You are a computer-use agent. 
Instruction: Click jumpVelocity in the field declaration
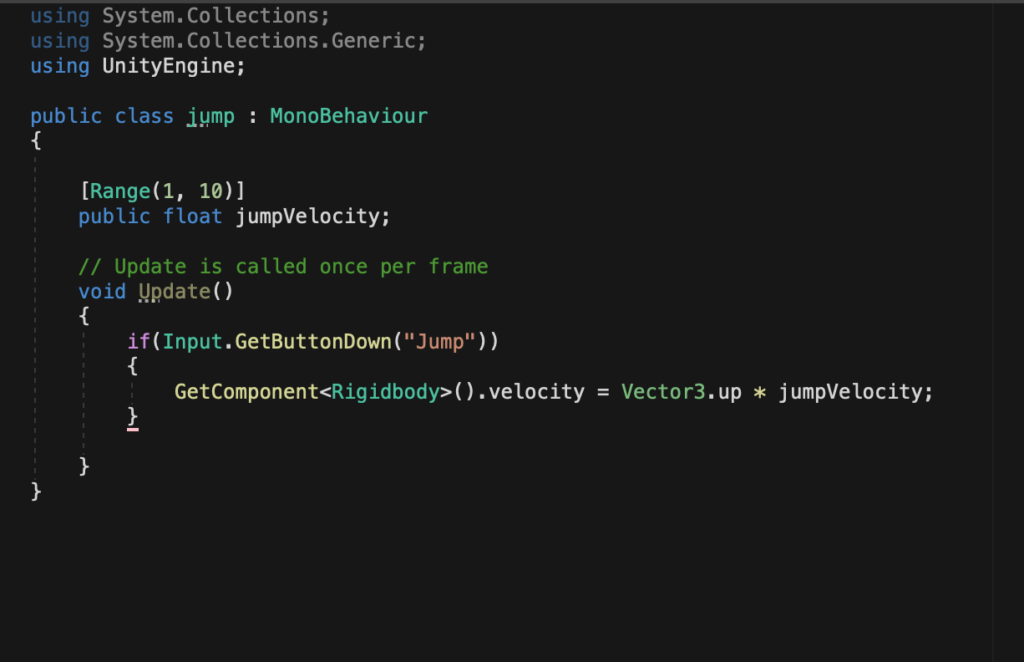point(307,216)
